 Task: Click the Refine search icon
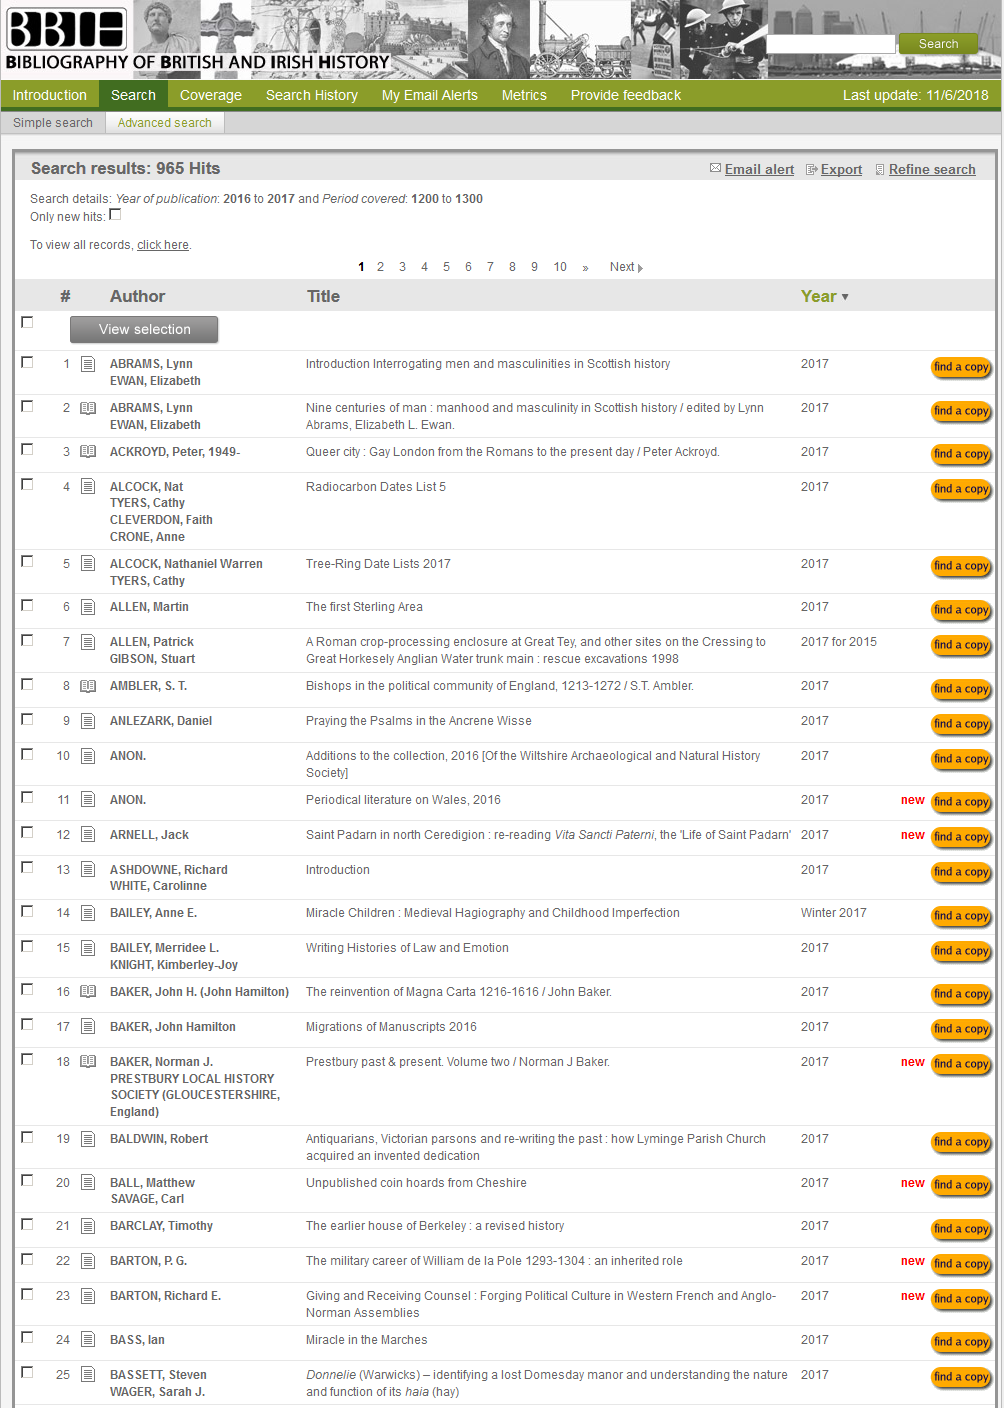coord(880,170)
